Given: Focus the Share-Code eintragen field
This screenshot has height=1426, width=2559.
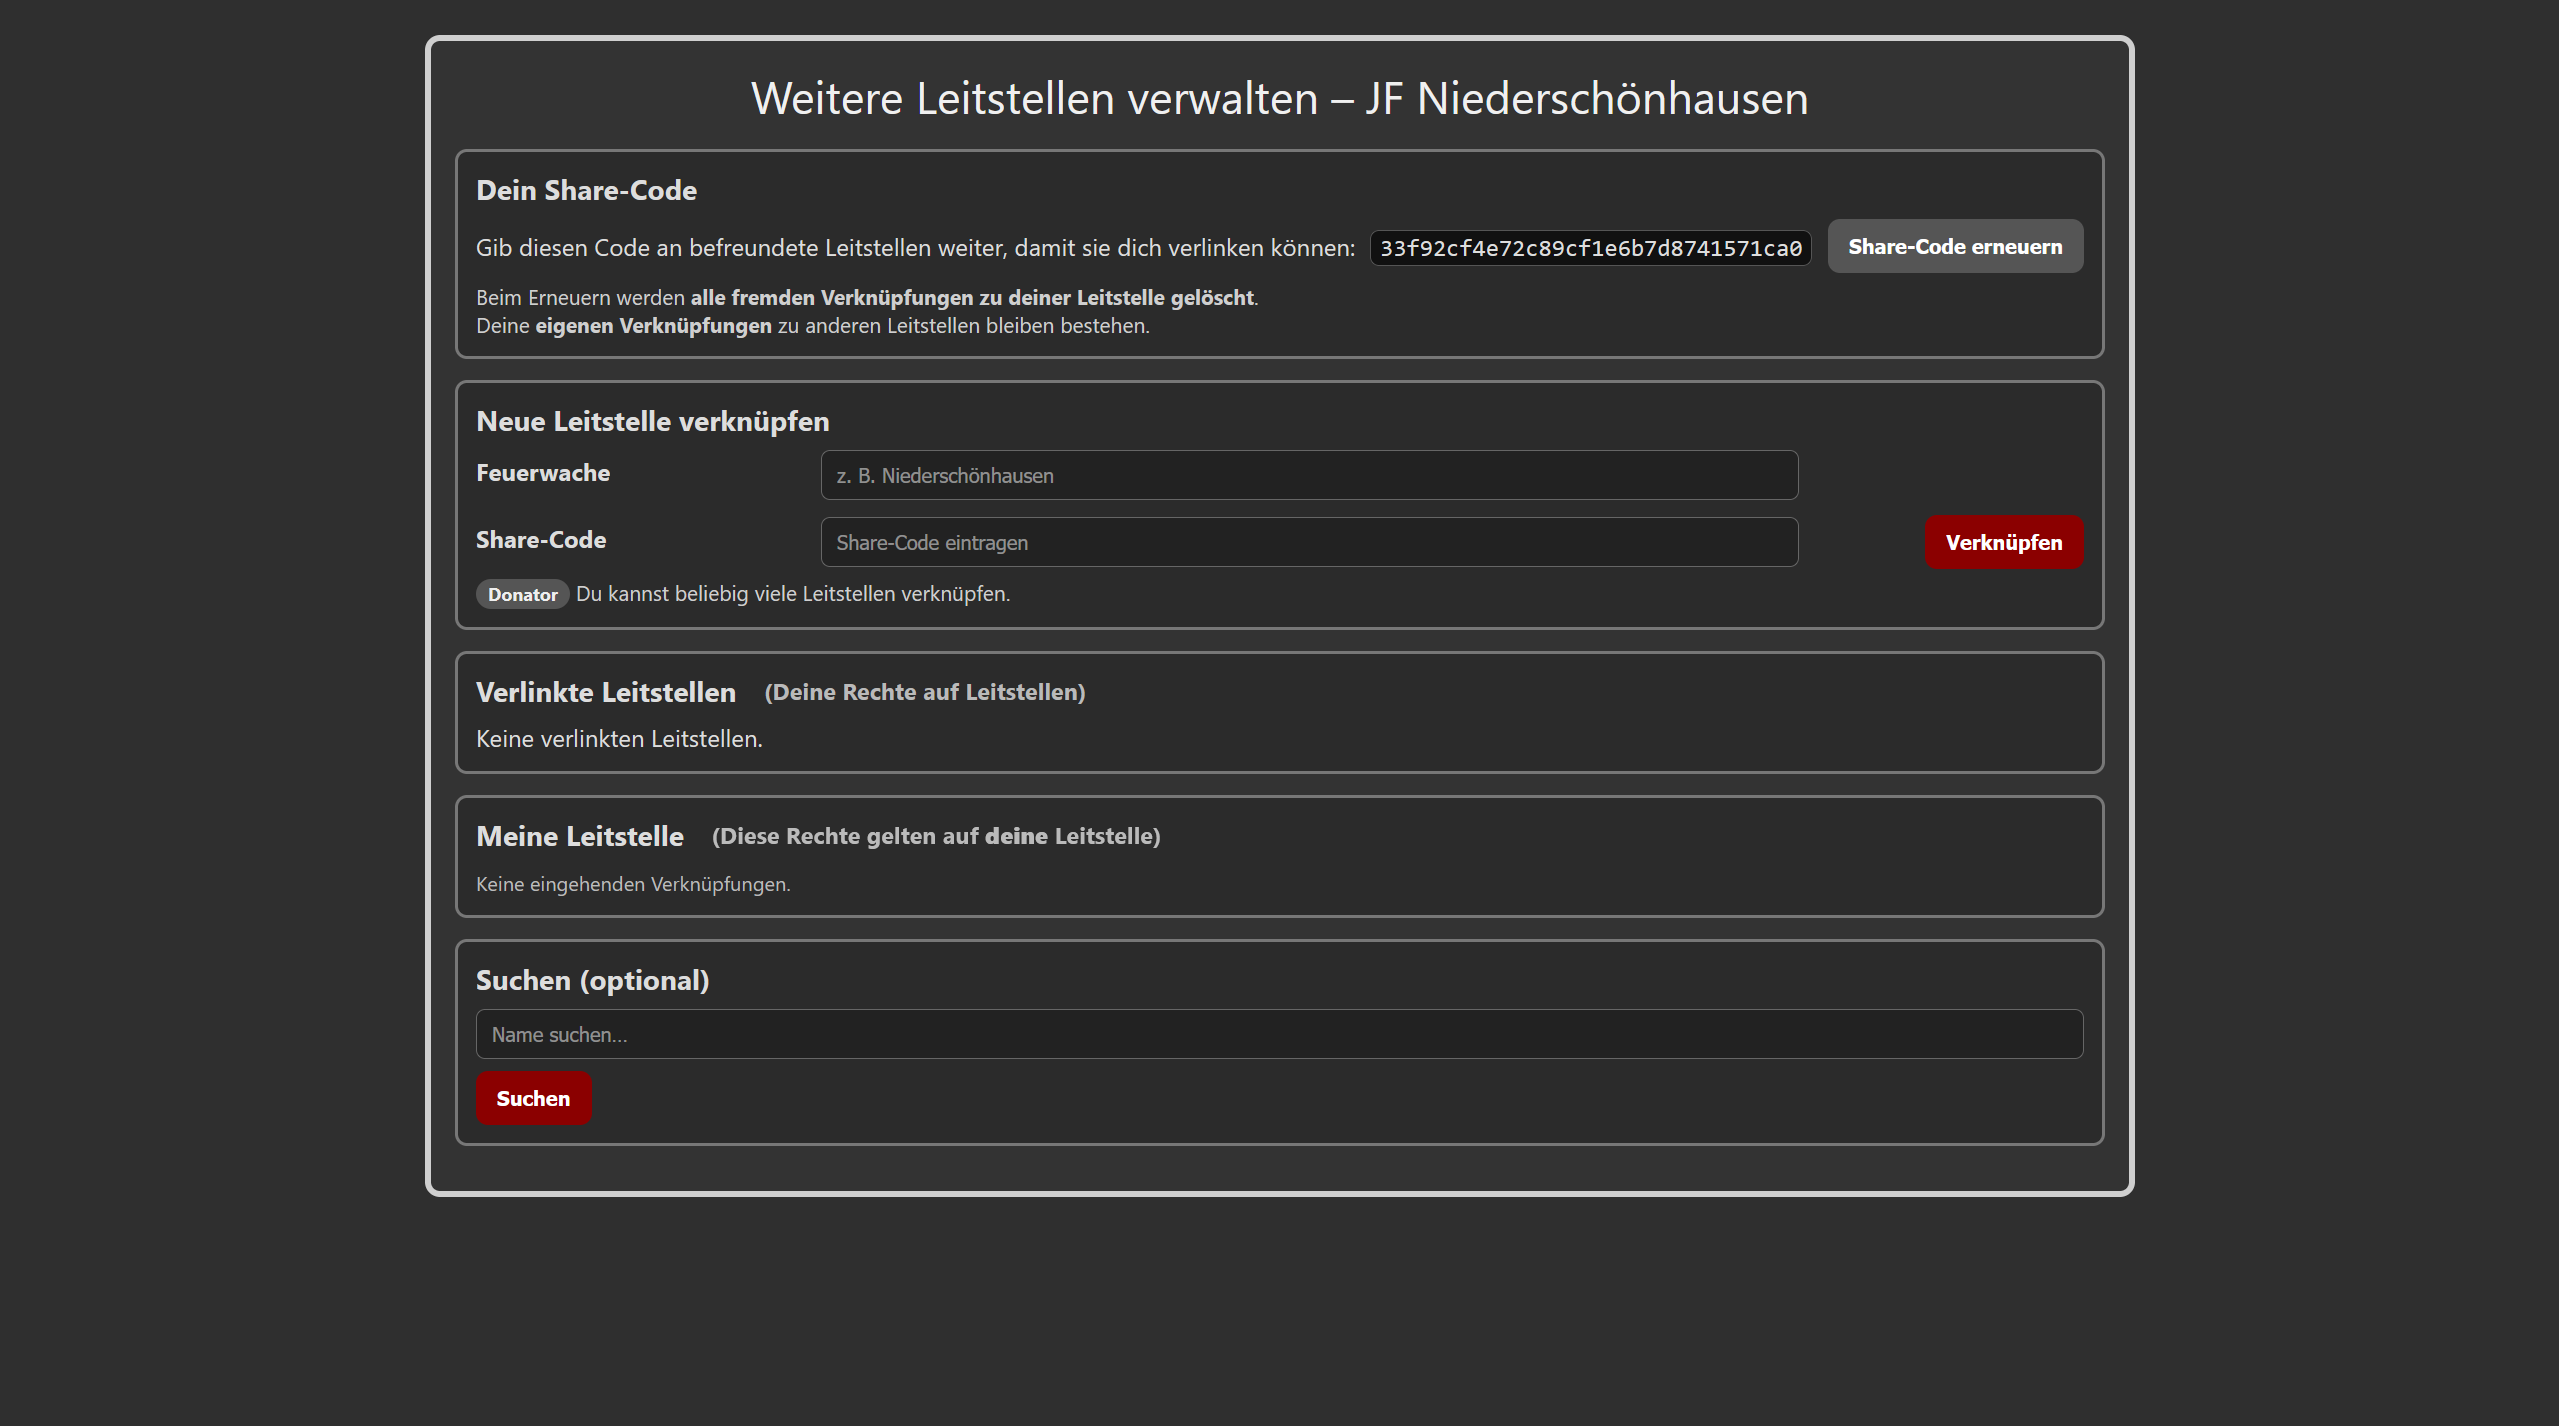Looking at the screenshot, I should pos(1309,542).
